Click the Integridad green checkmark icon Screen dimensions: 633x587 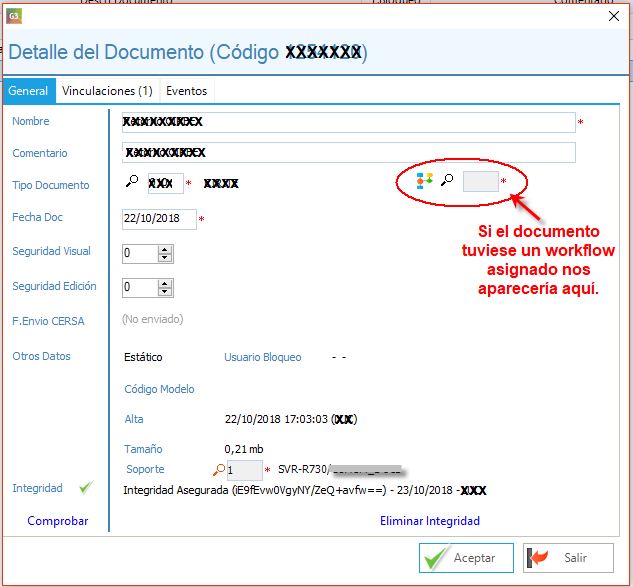coord(86,487)
